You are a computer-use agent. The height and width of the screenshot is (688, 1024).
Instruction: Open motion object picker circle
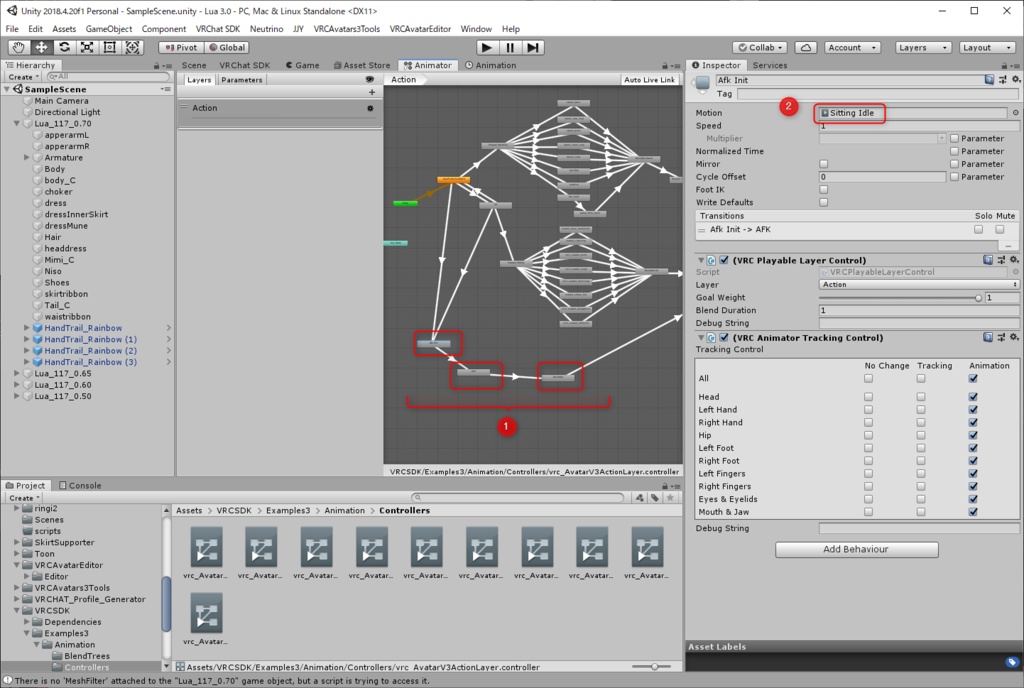[1016, 113]
